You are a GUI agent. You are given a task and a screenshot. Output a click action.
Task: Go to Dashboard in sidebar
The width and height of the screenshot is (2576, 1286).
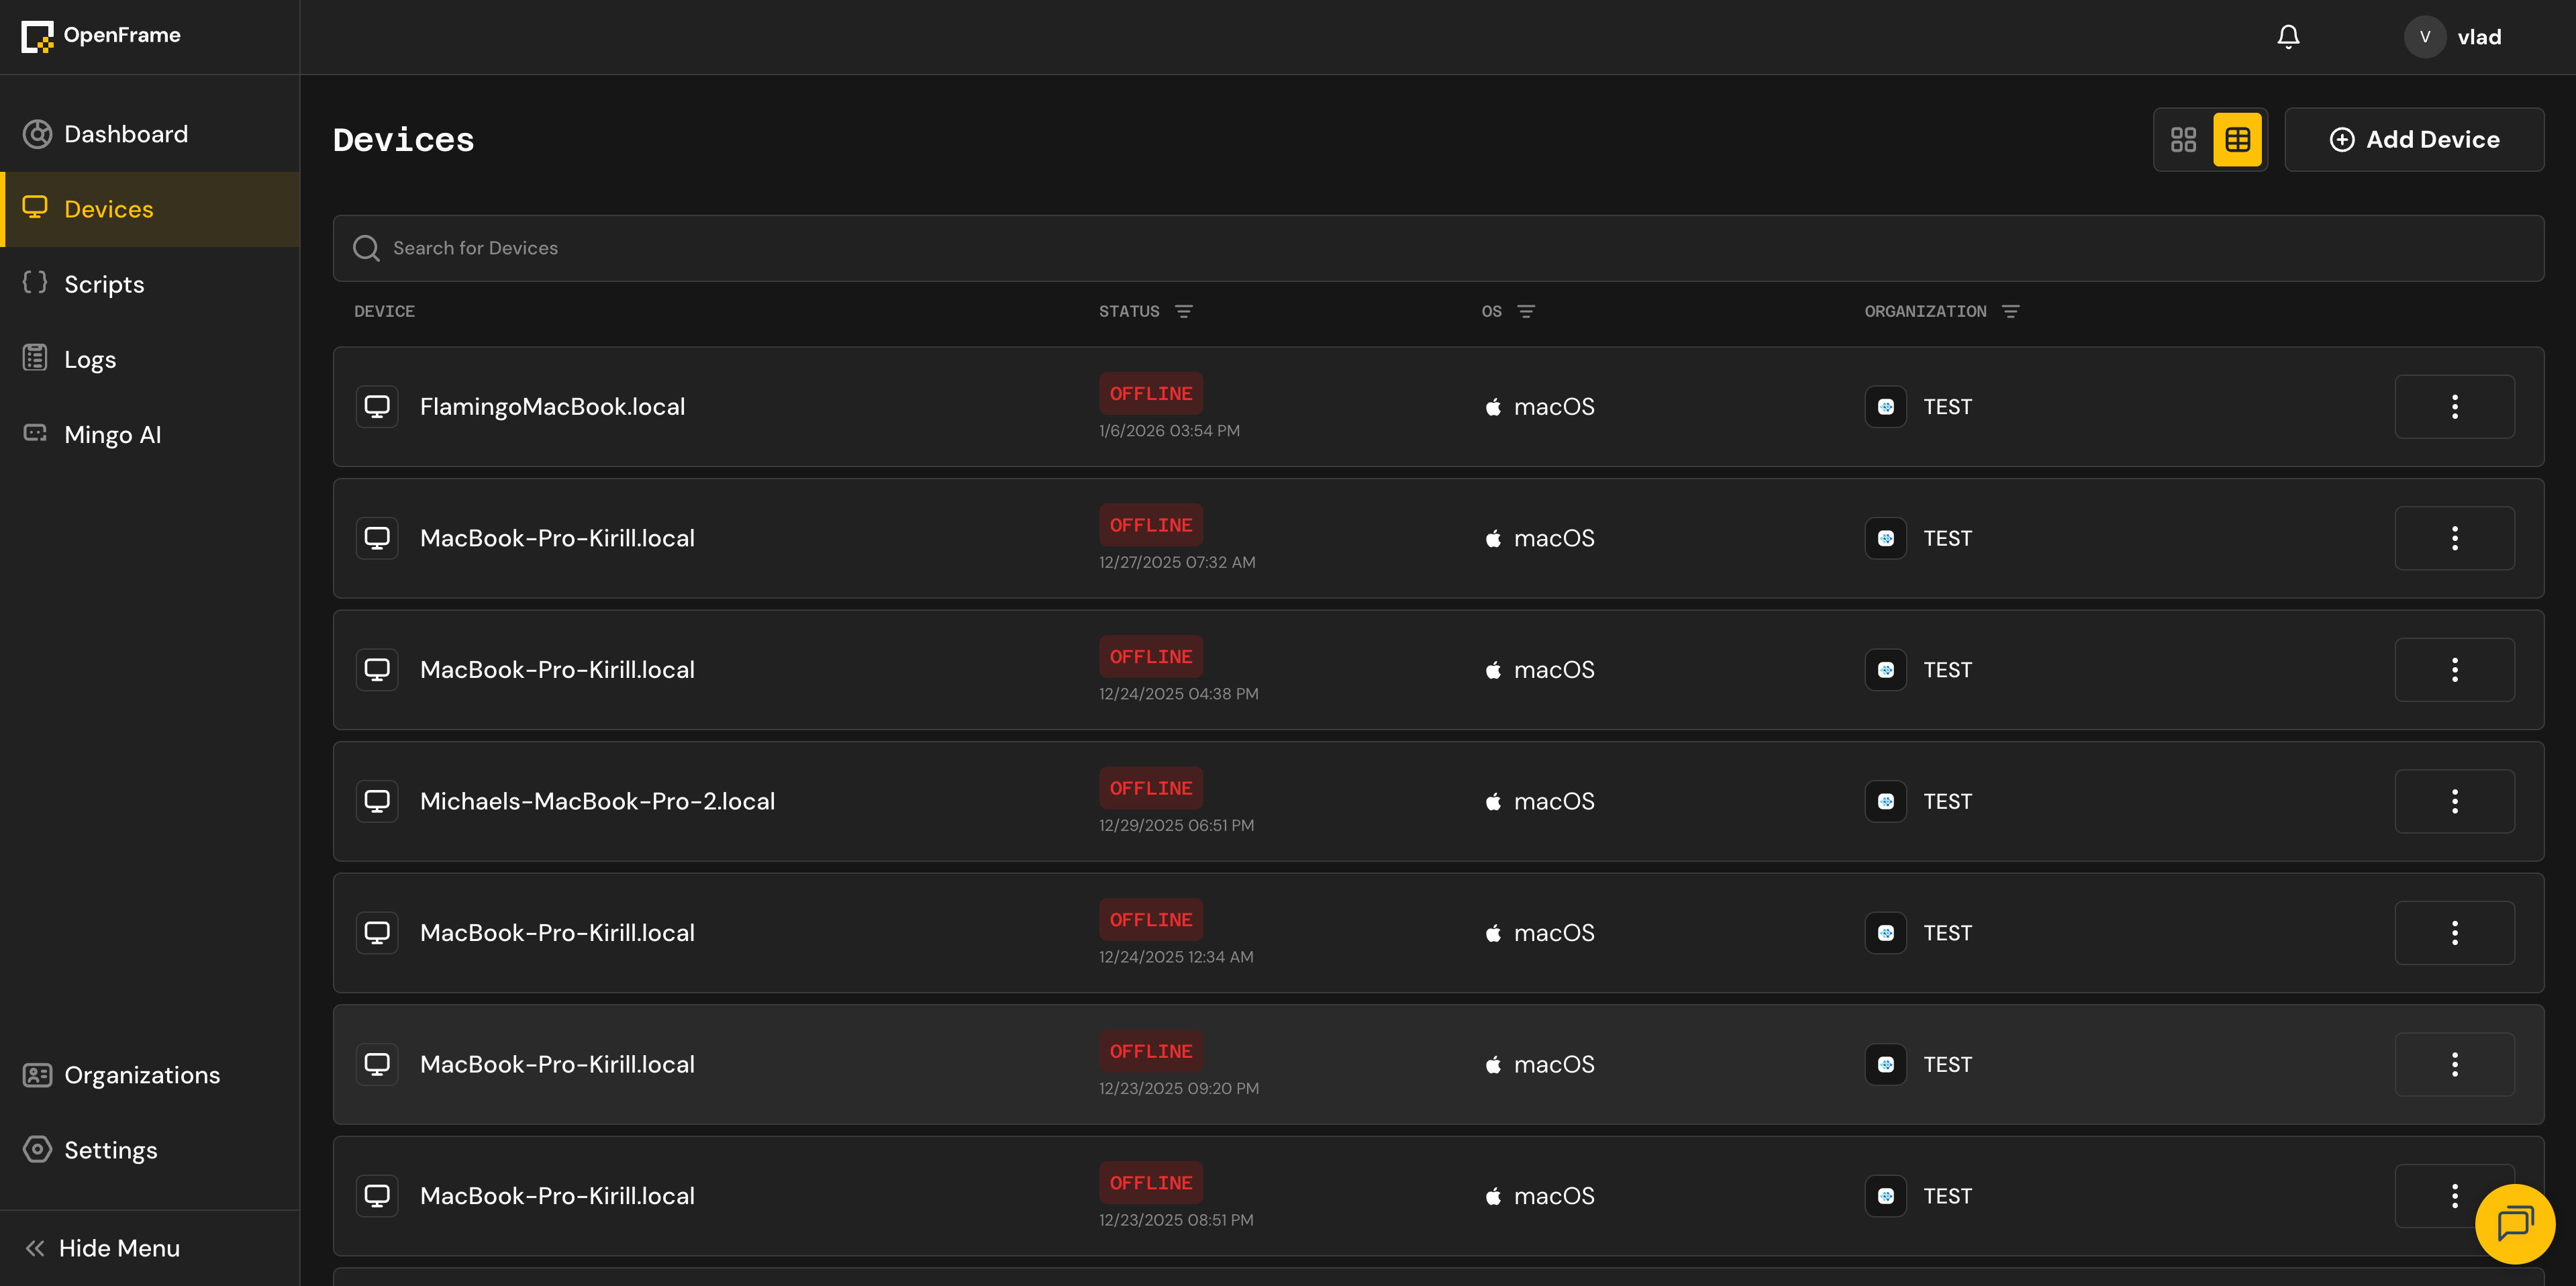(125, 134)
